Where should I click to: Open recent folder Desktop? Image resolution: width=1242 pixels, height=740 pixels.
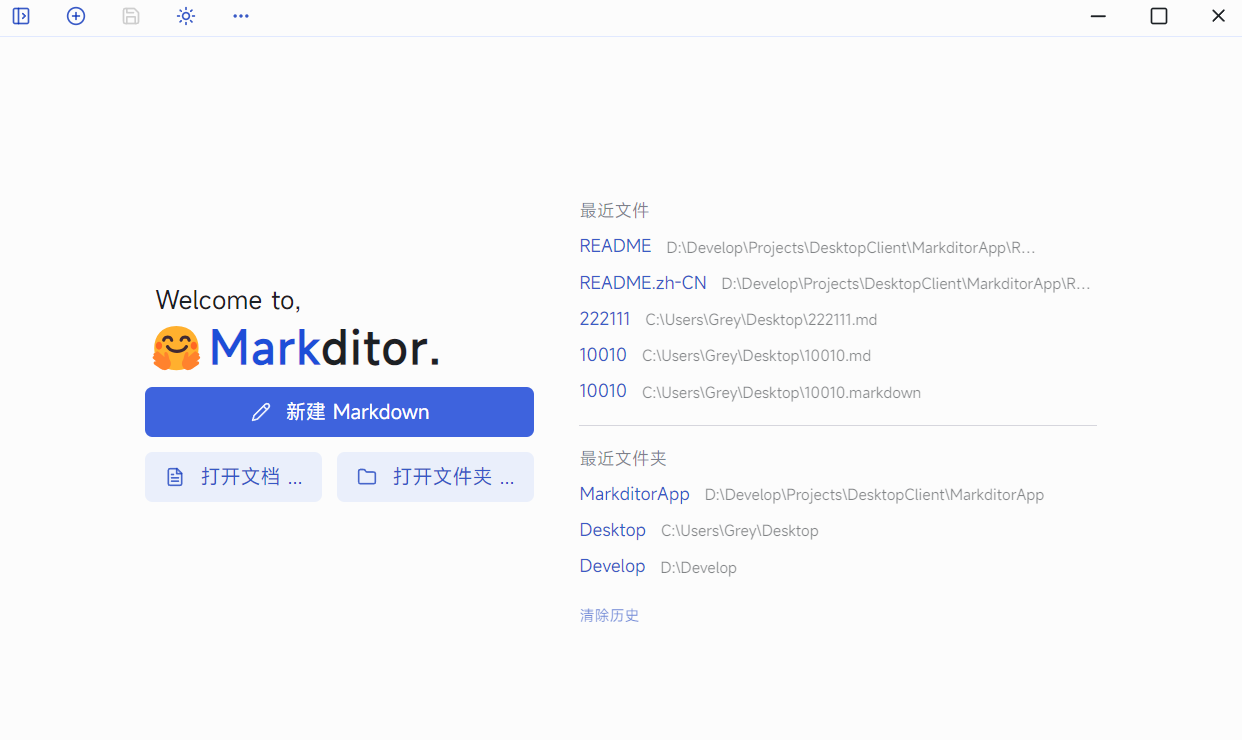(613, 530)
